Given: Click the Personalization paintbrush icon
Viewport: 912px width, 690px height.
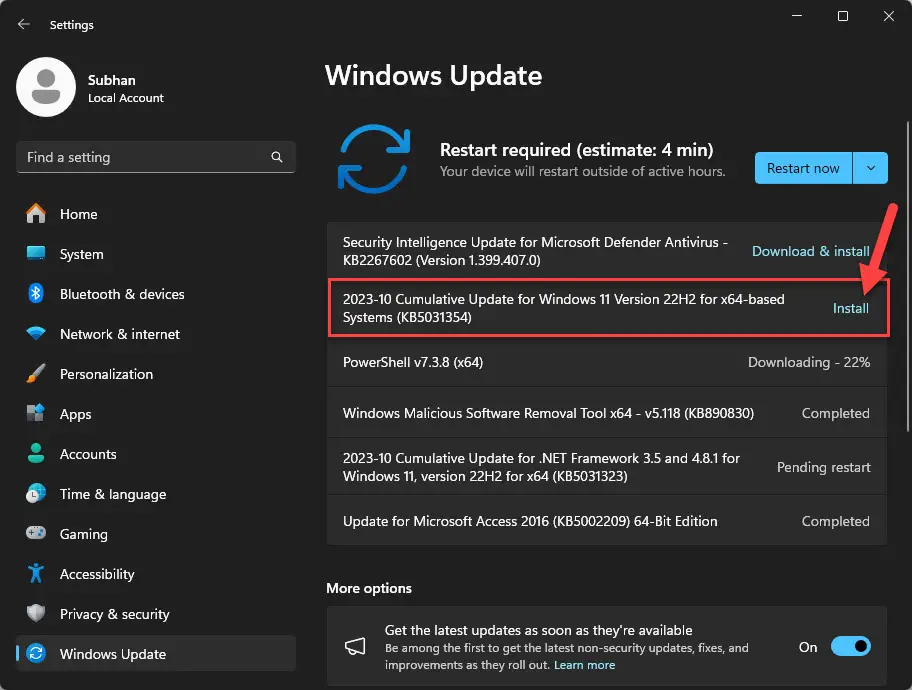Looking at the screenshot, I should (36, 374).
